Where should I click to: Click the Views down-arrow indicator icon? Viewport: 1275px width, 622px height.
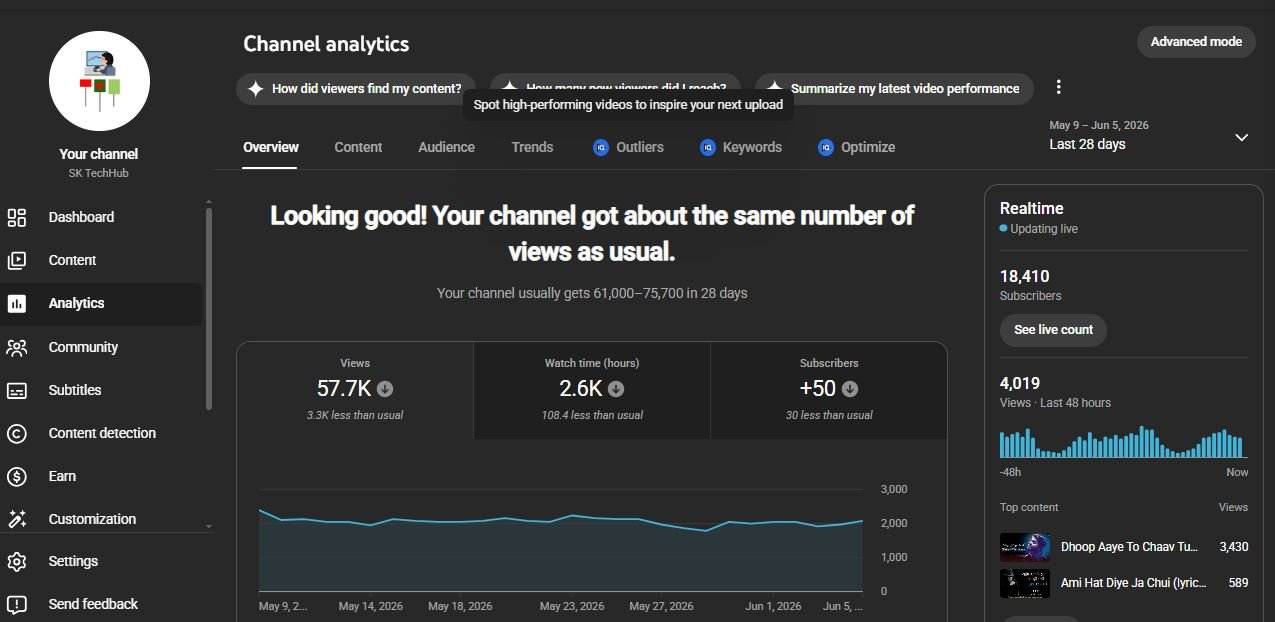pos(385,389)
